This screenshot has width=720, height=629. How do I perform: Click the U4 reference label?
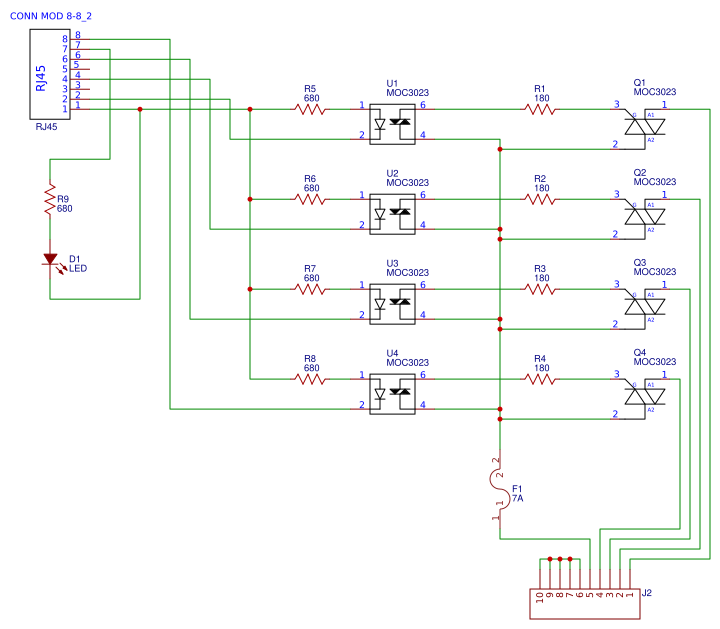coord(392,354)
